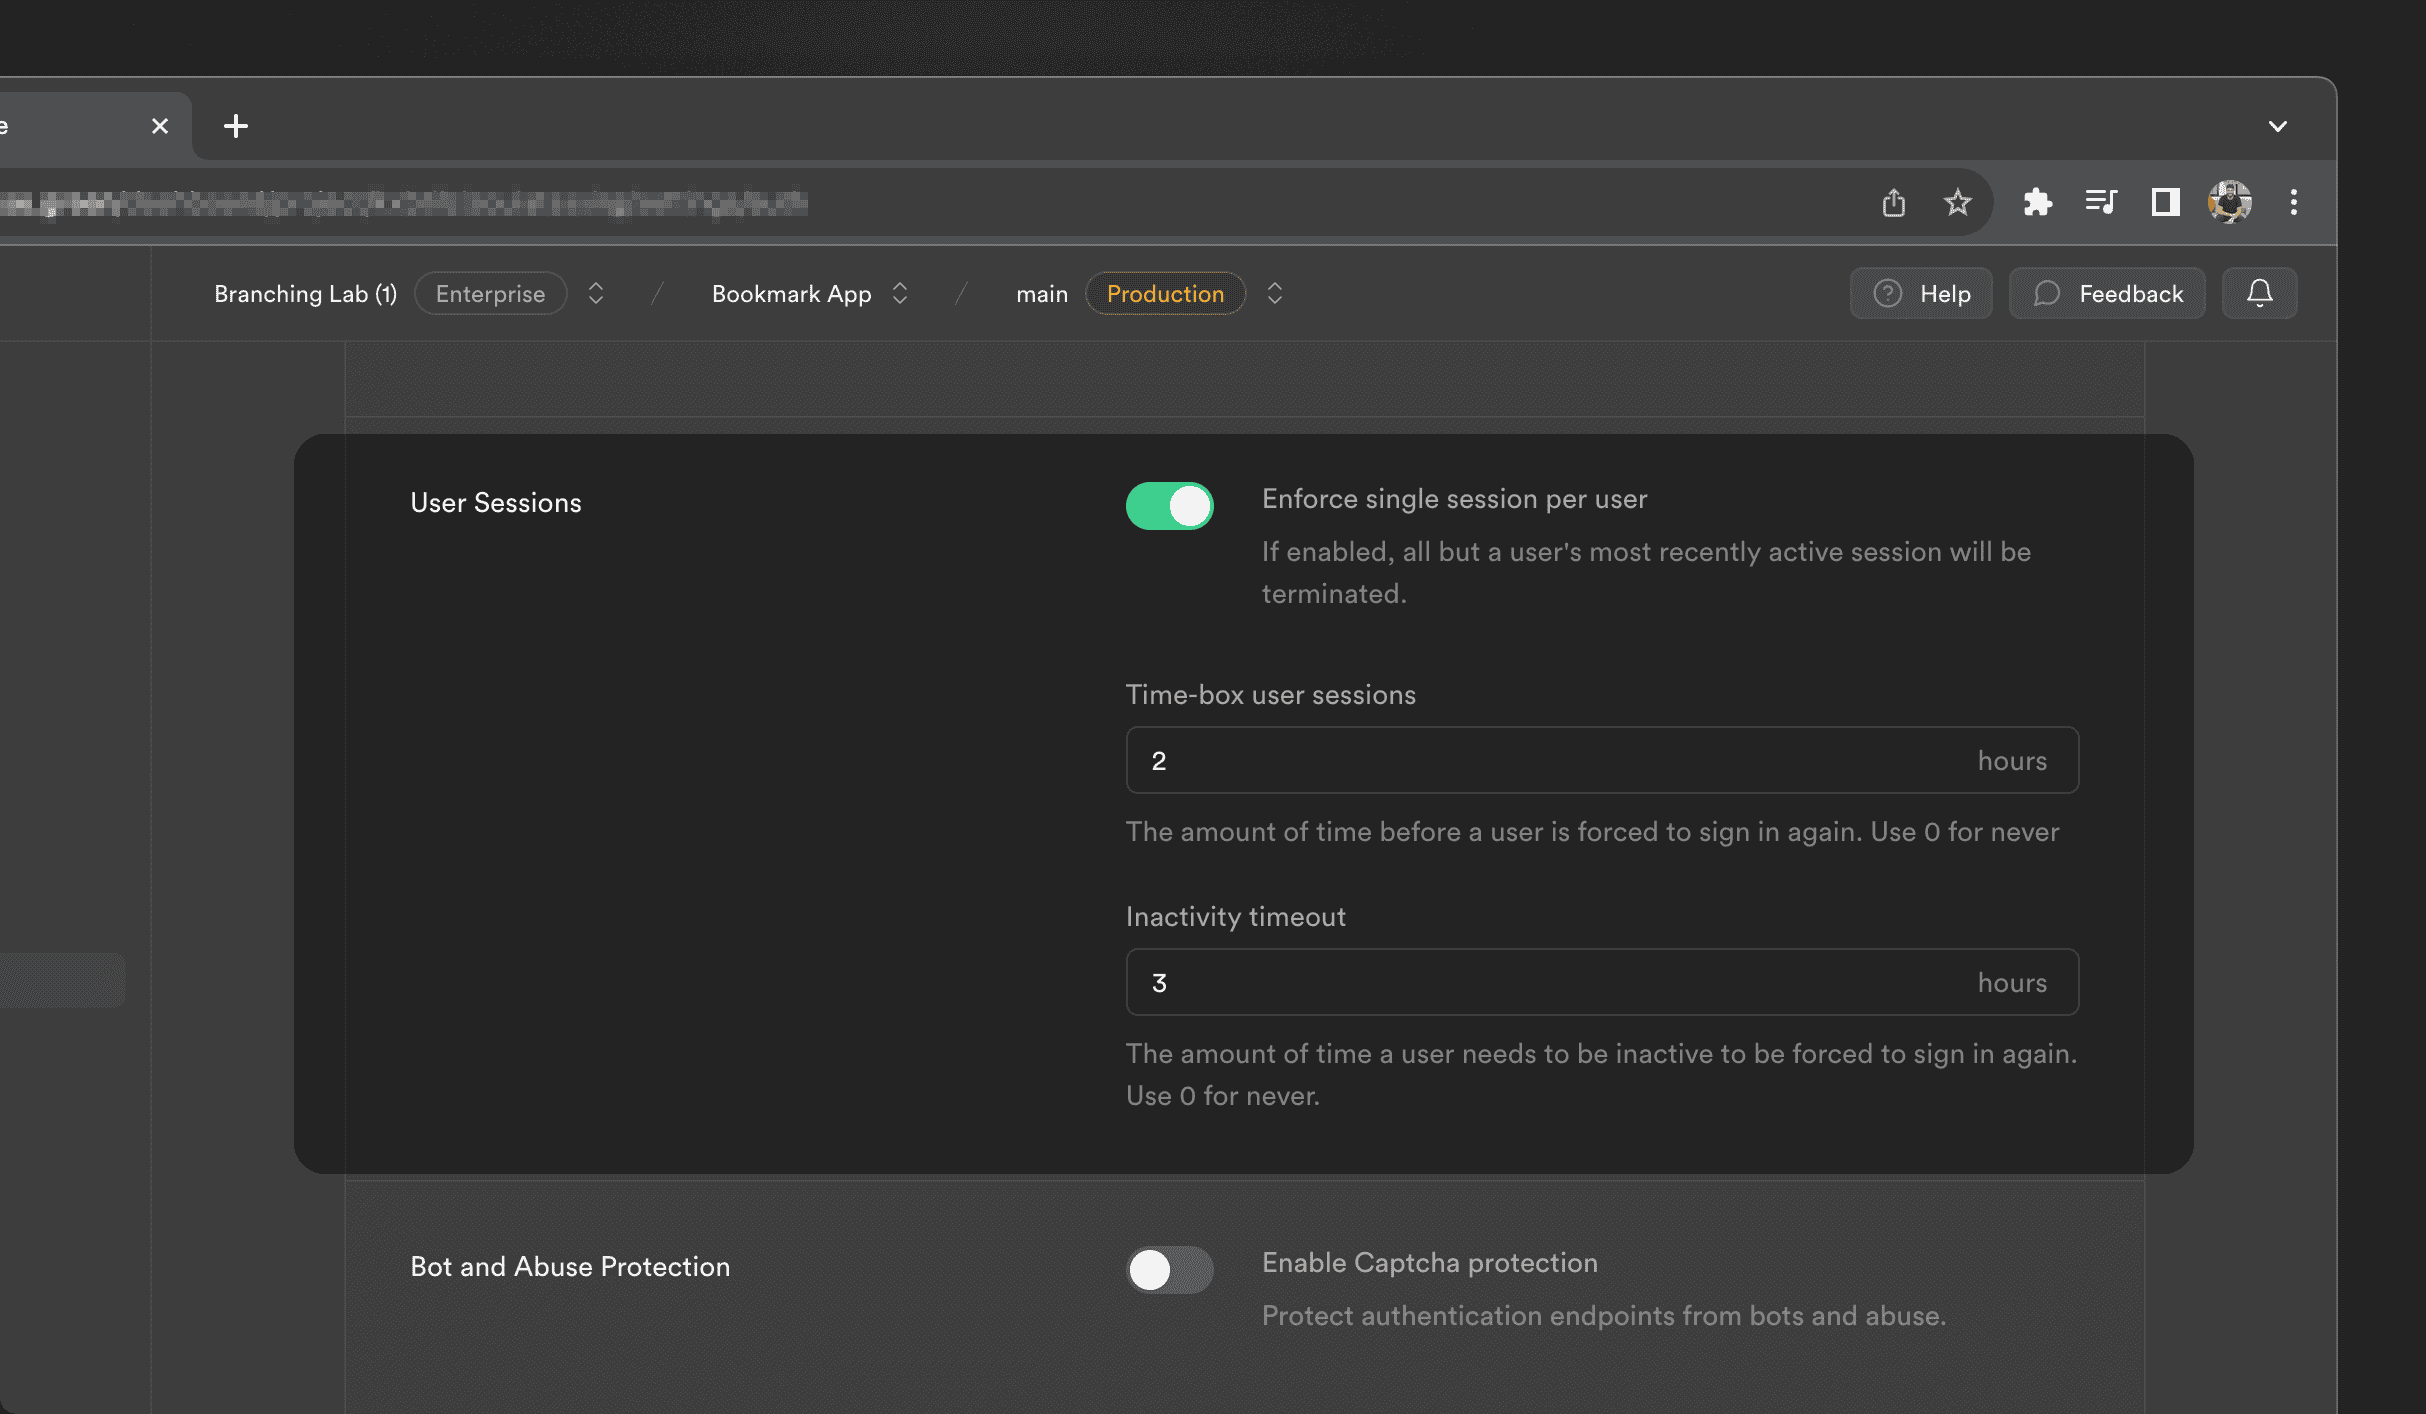Screen dimensions: 2426x1414
Task: Click the Bot and Abuse Protection heading
Action: 570,1267
